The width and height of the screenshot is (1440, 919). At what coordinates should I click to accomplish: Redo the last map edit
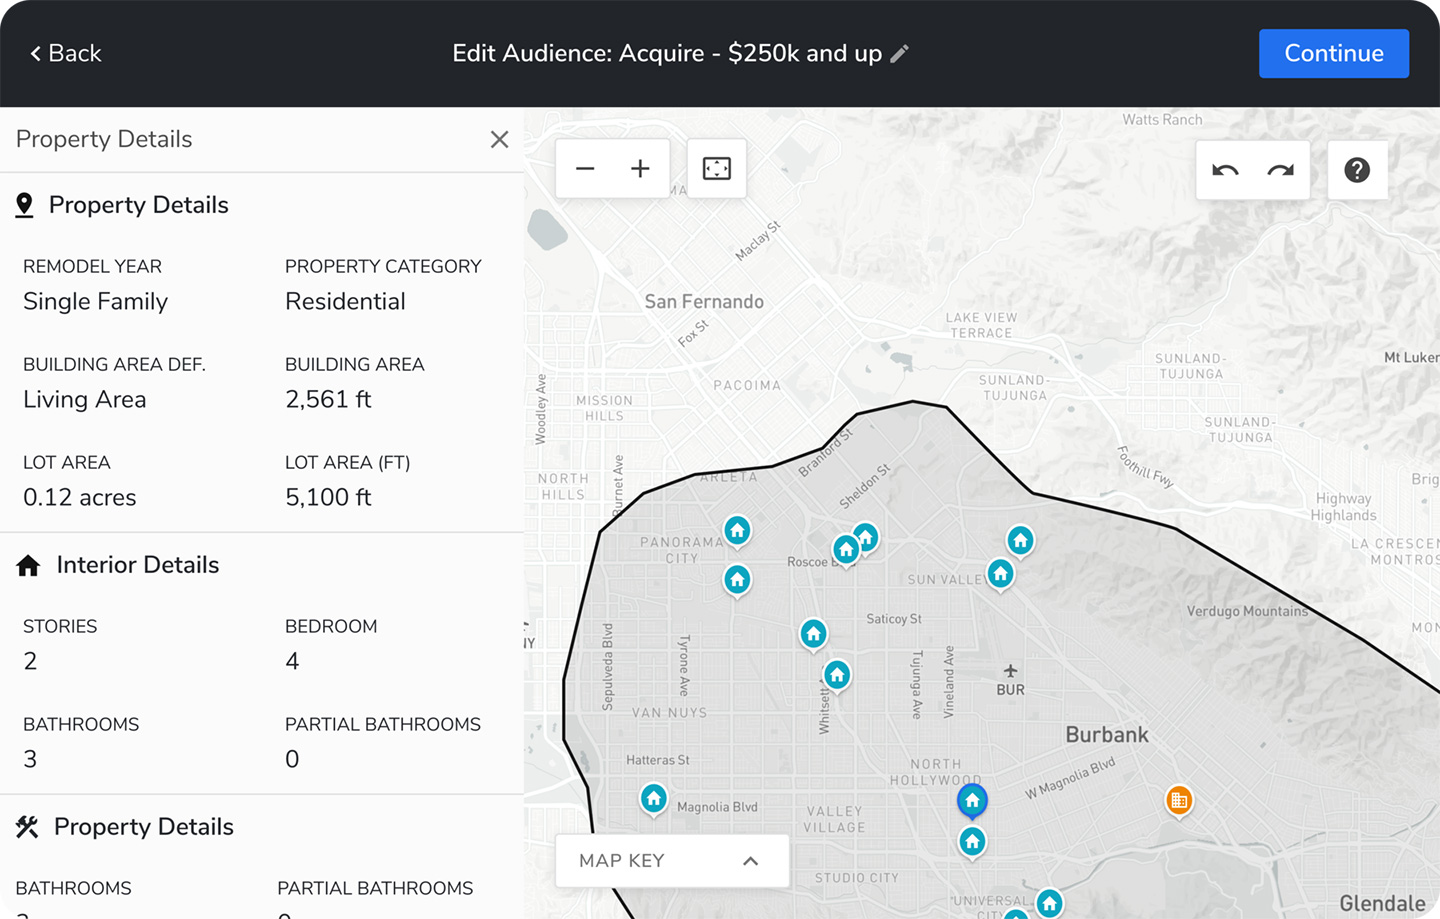[x=1281, y=170]
